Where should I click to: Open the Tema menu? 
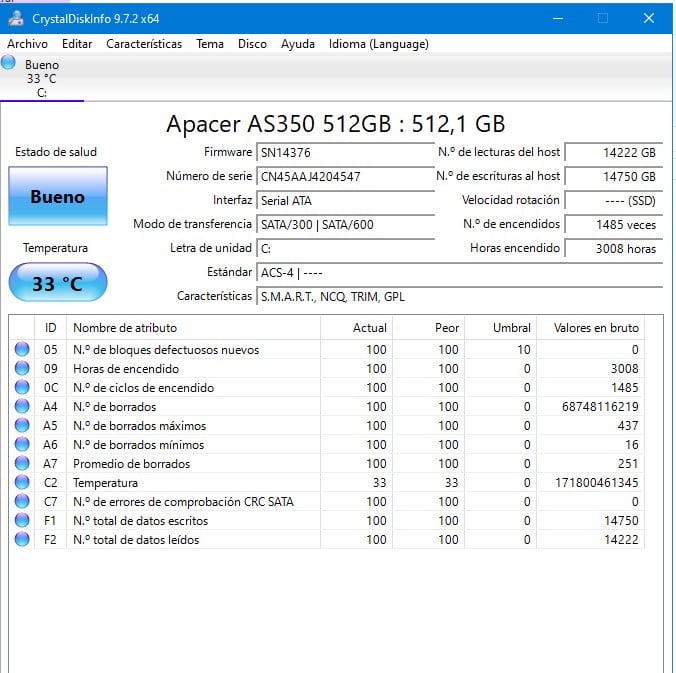coord(210,44)
